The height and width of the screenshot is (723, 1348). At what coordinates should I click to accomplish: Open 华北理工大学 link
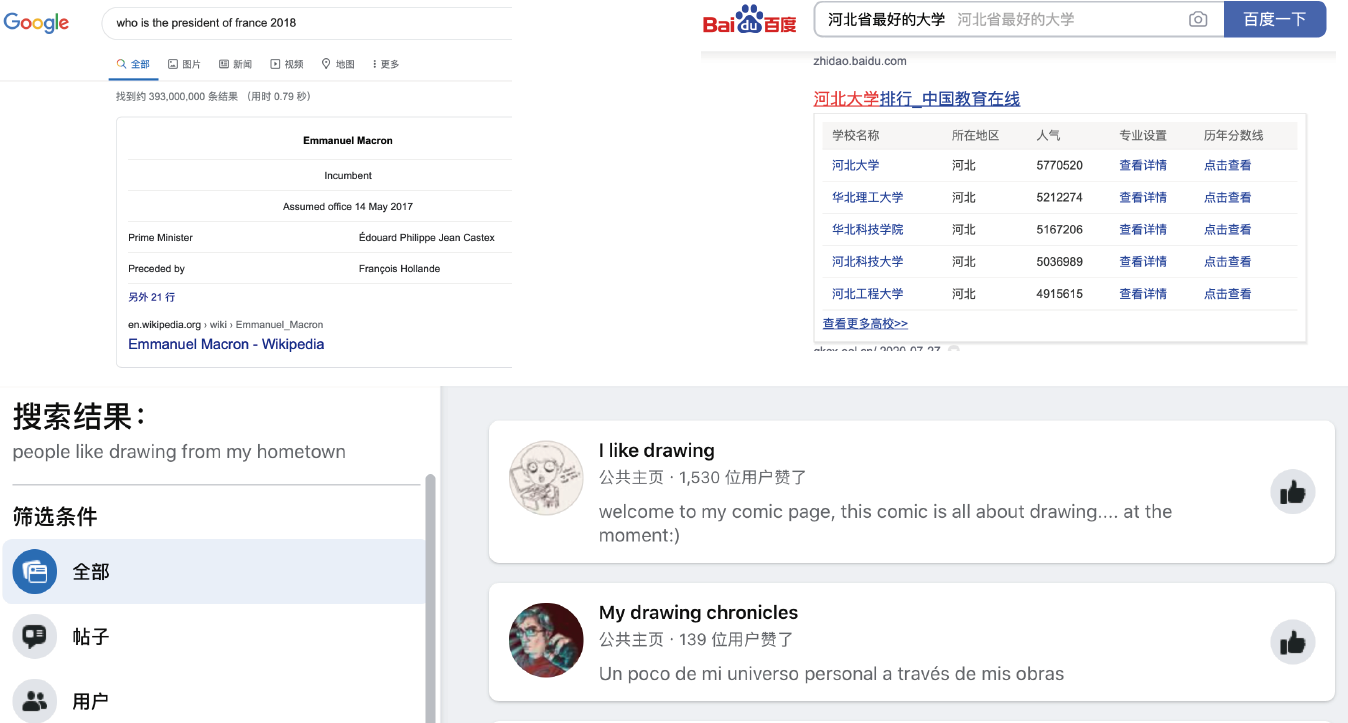(x=868, y=197)
